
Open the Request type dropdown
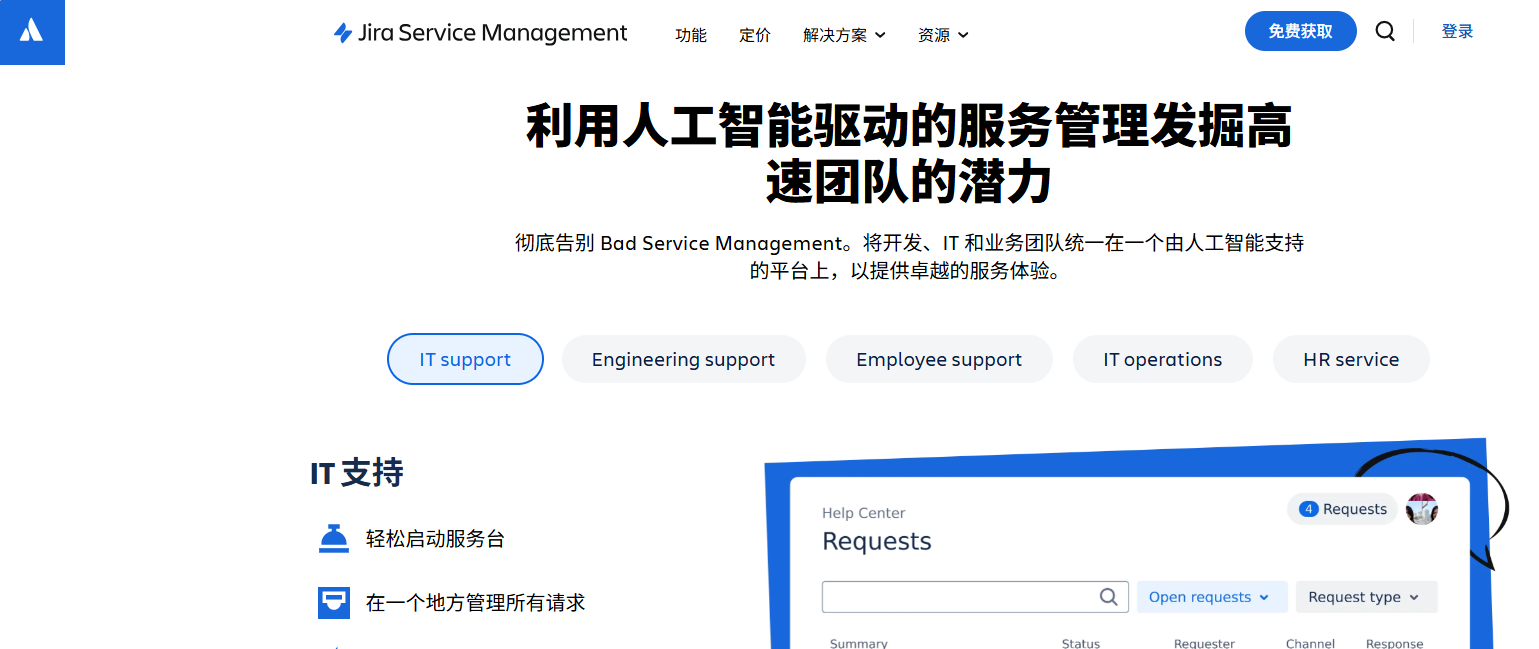coord(1366,597)
